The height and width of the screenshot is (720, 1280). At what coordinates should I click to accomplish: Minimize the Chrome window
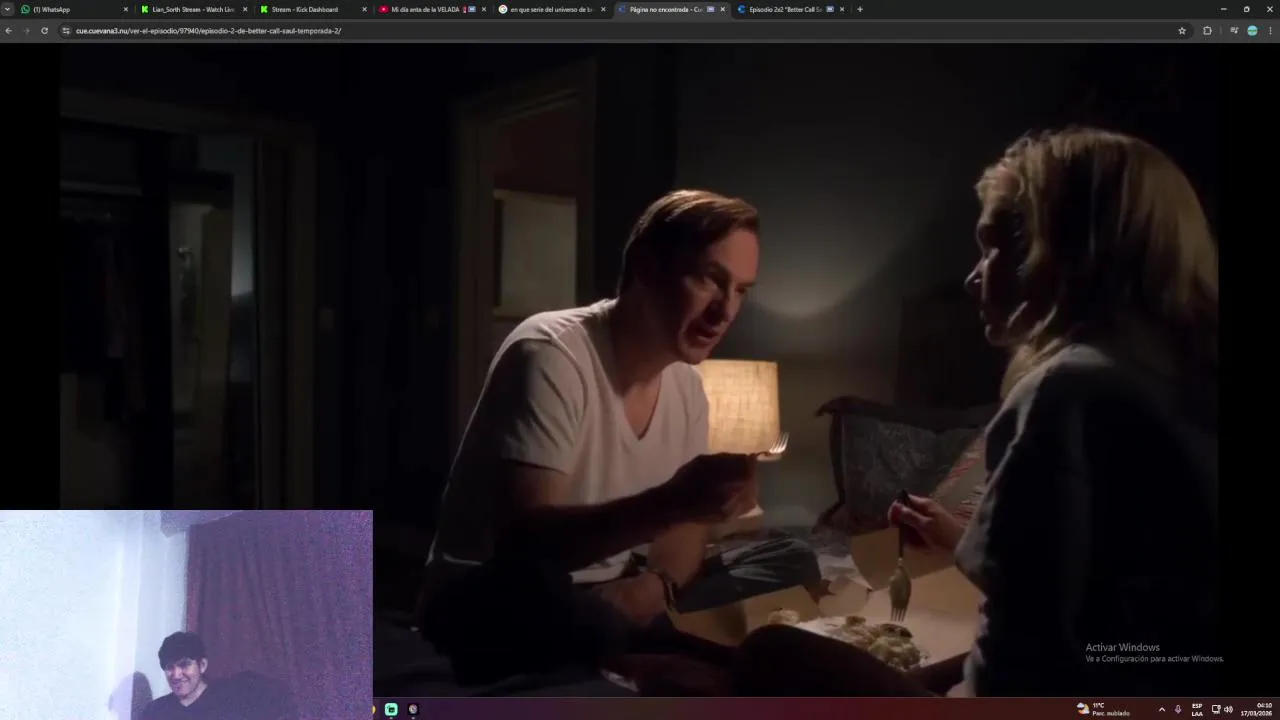1223,9
